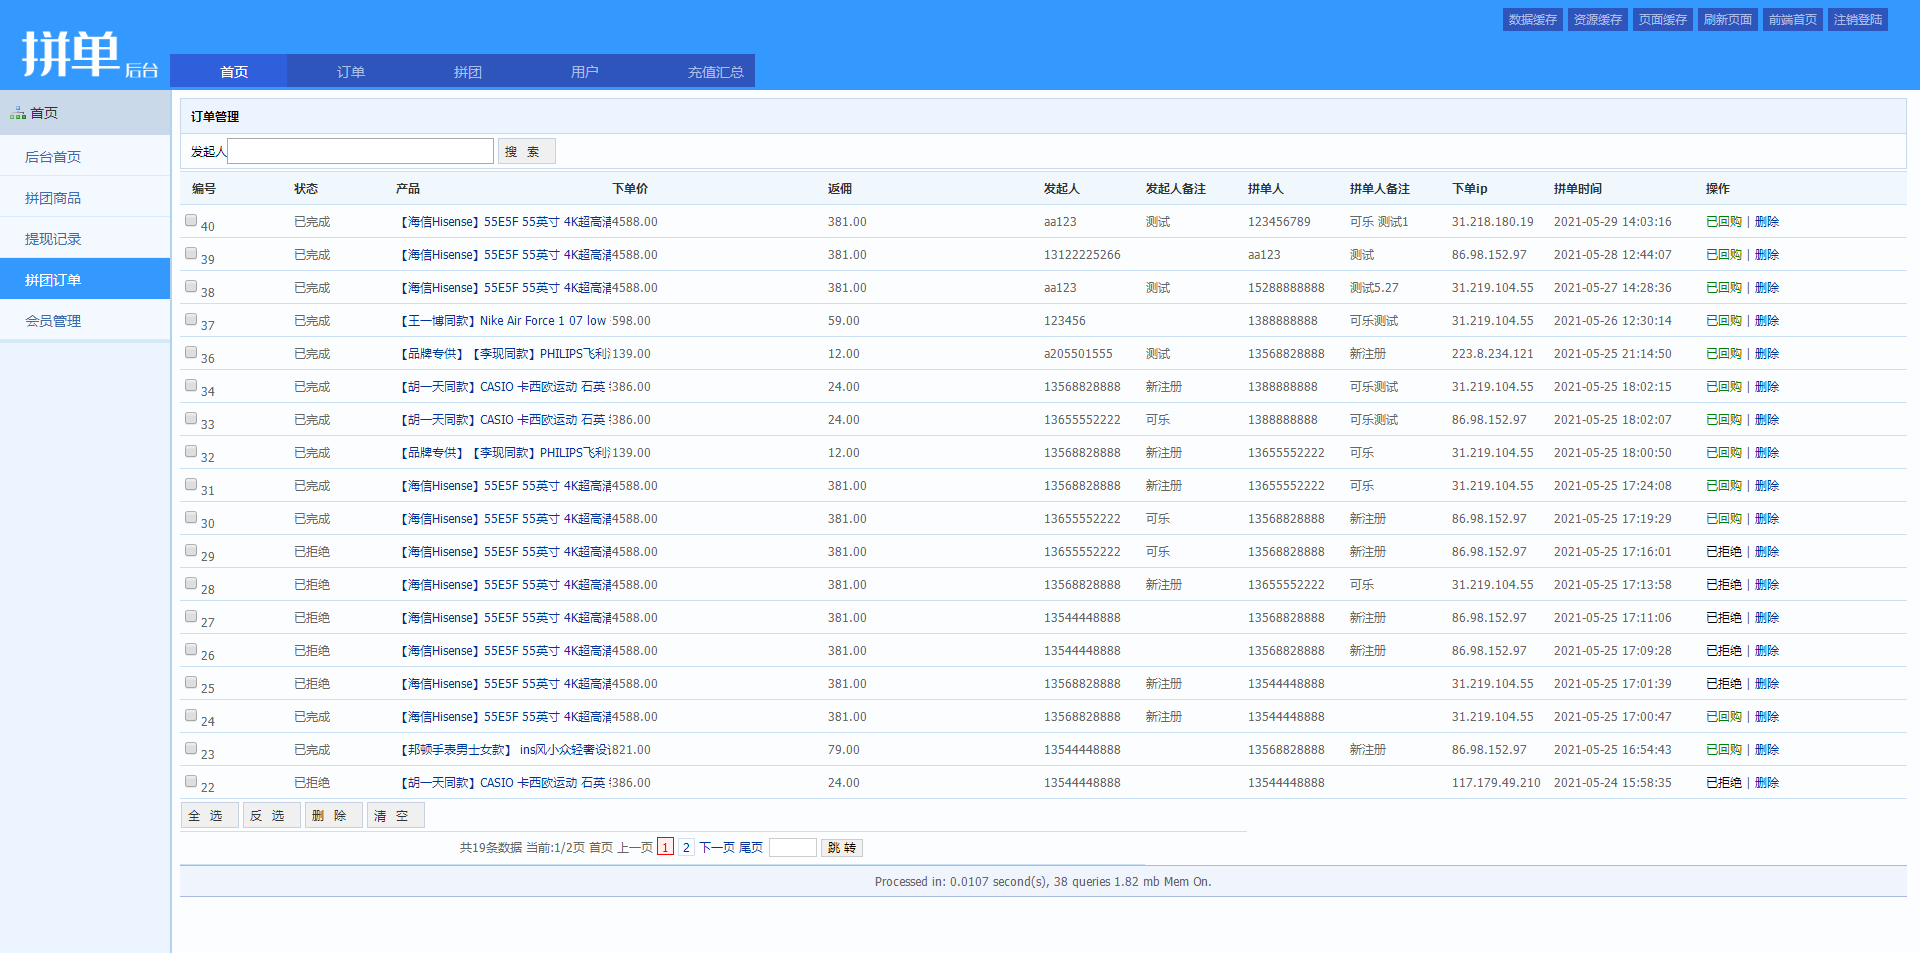Click the 数据缓存 button at top right
Viewport: 1920px width, 953px height.
(x=1532, y=20)
